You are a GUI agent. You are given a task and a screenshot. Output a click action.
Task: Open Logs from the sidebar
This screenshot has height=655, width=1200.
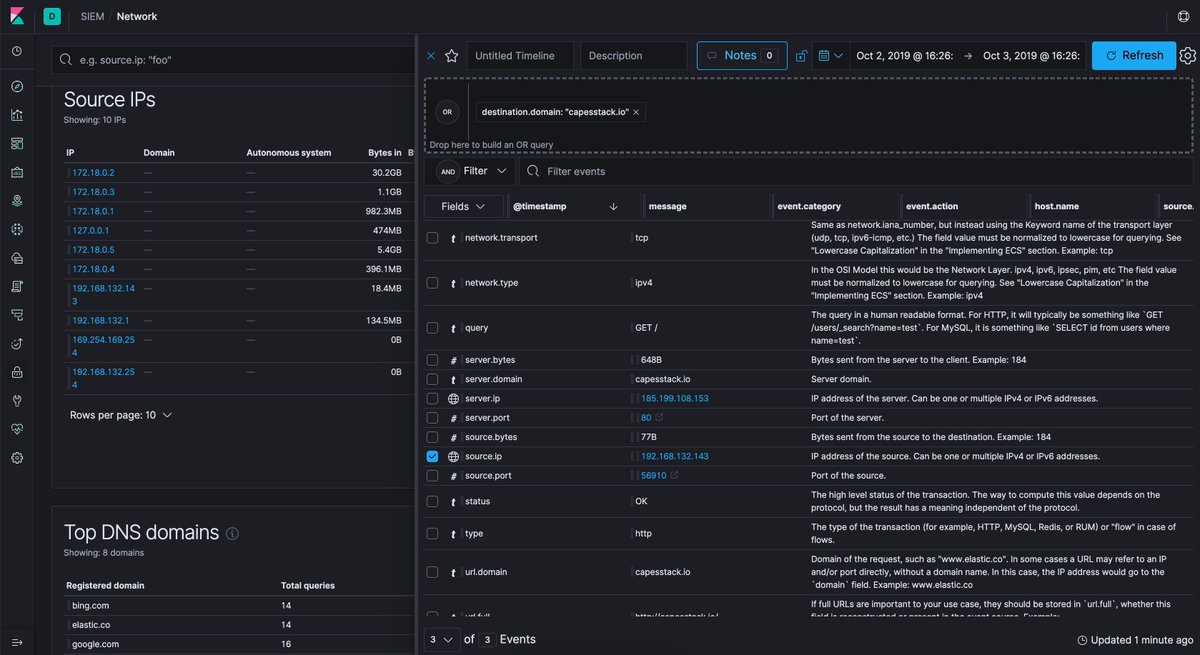pyautogui.click(x=17, y=286)
